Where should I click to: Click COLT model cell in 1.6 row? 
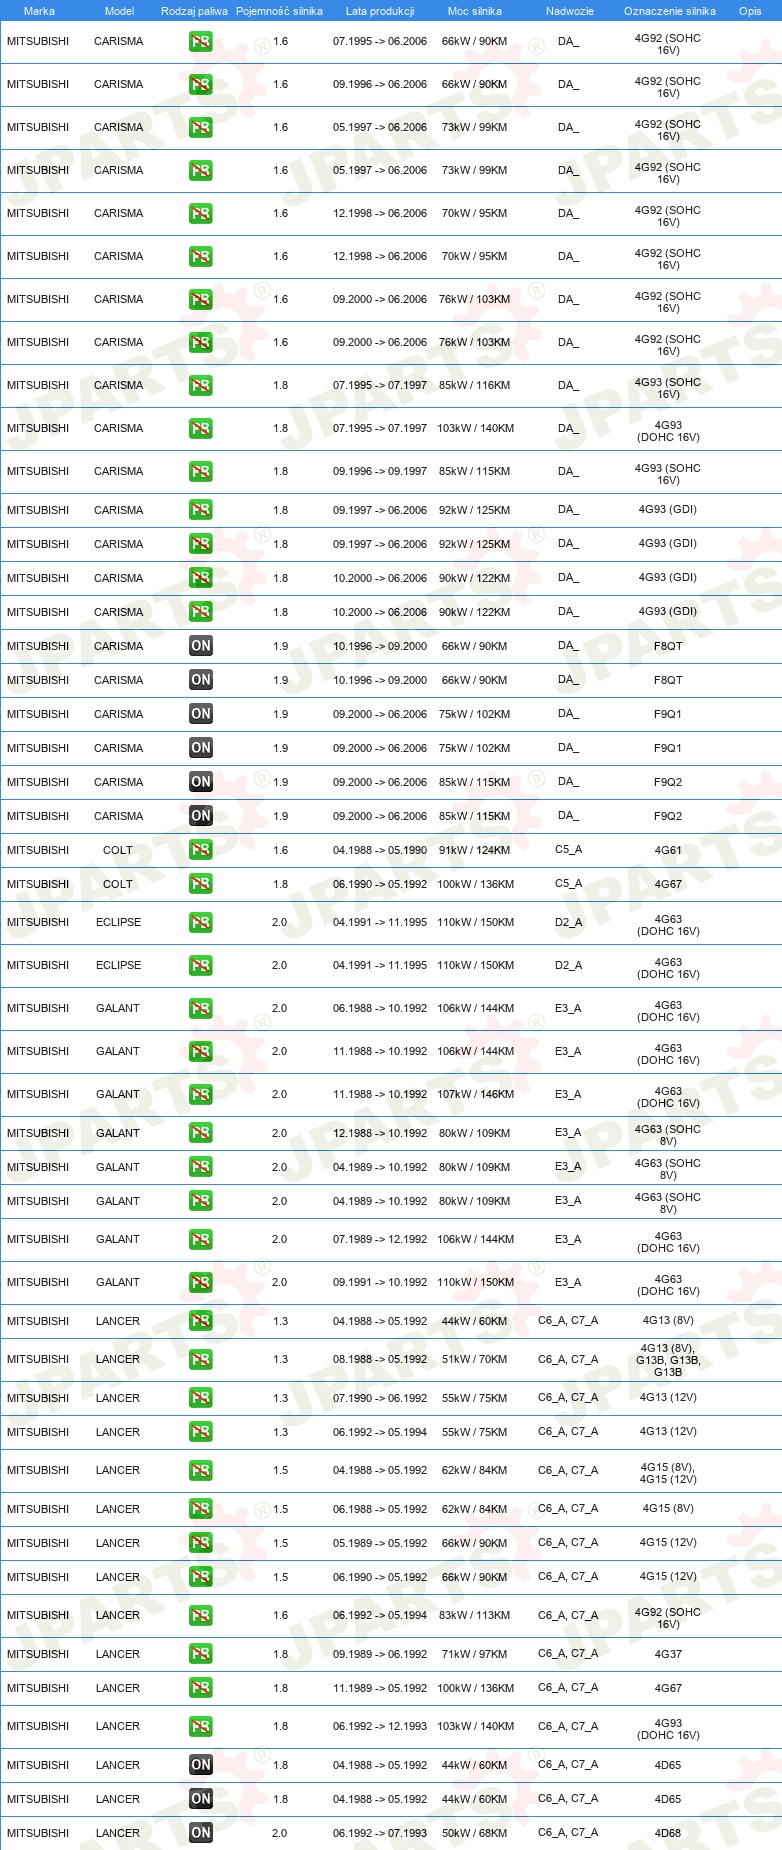pyautogui.click(x=118, y=850)
